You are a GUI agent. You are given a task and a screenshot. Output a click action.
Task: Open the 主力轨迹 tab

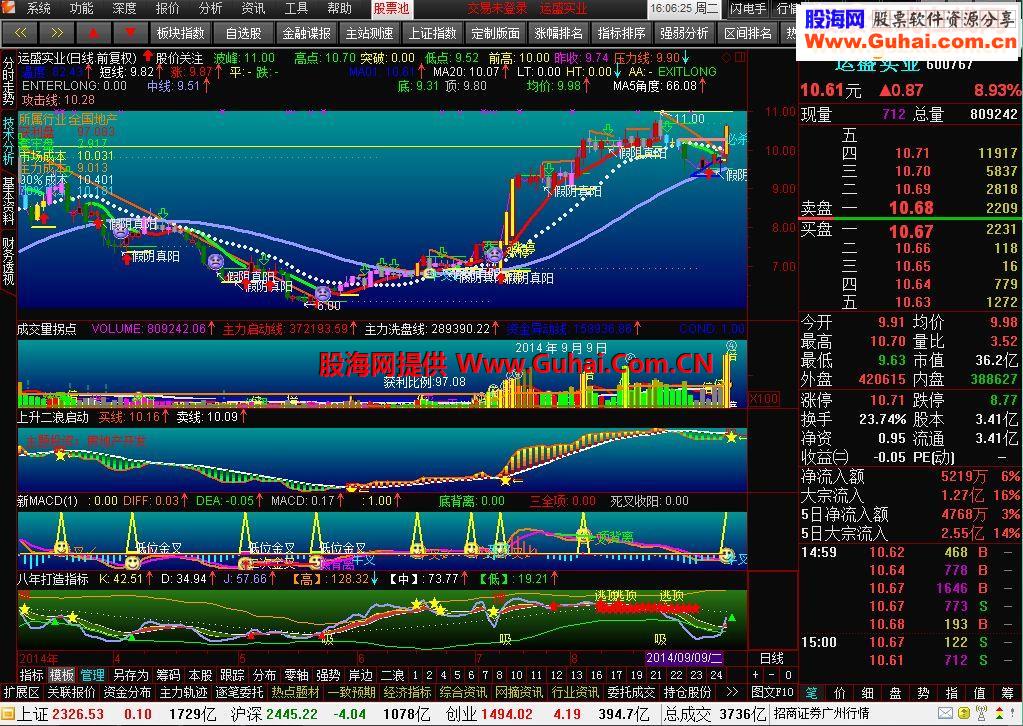(x=183, y=691)
